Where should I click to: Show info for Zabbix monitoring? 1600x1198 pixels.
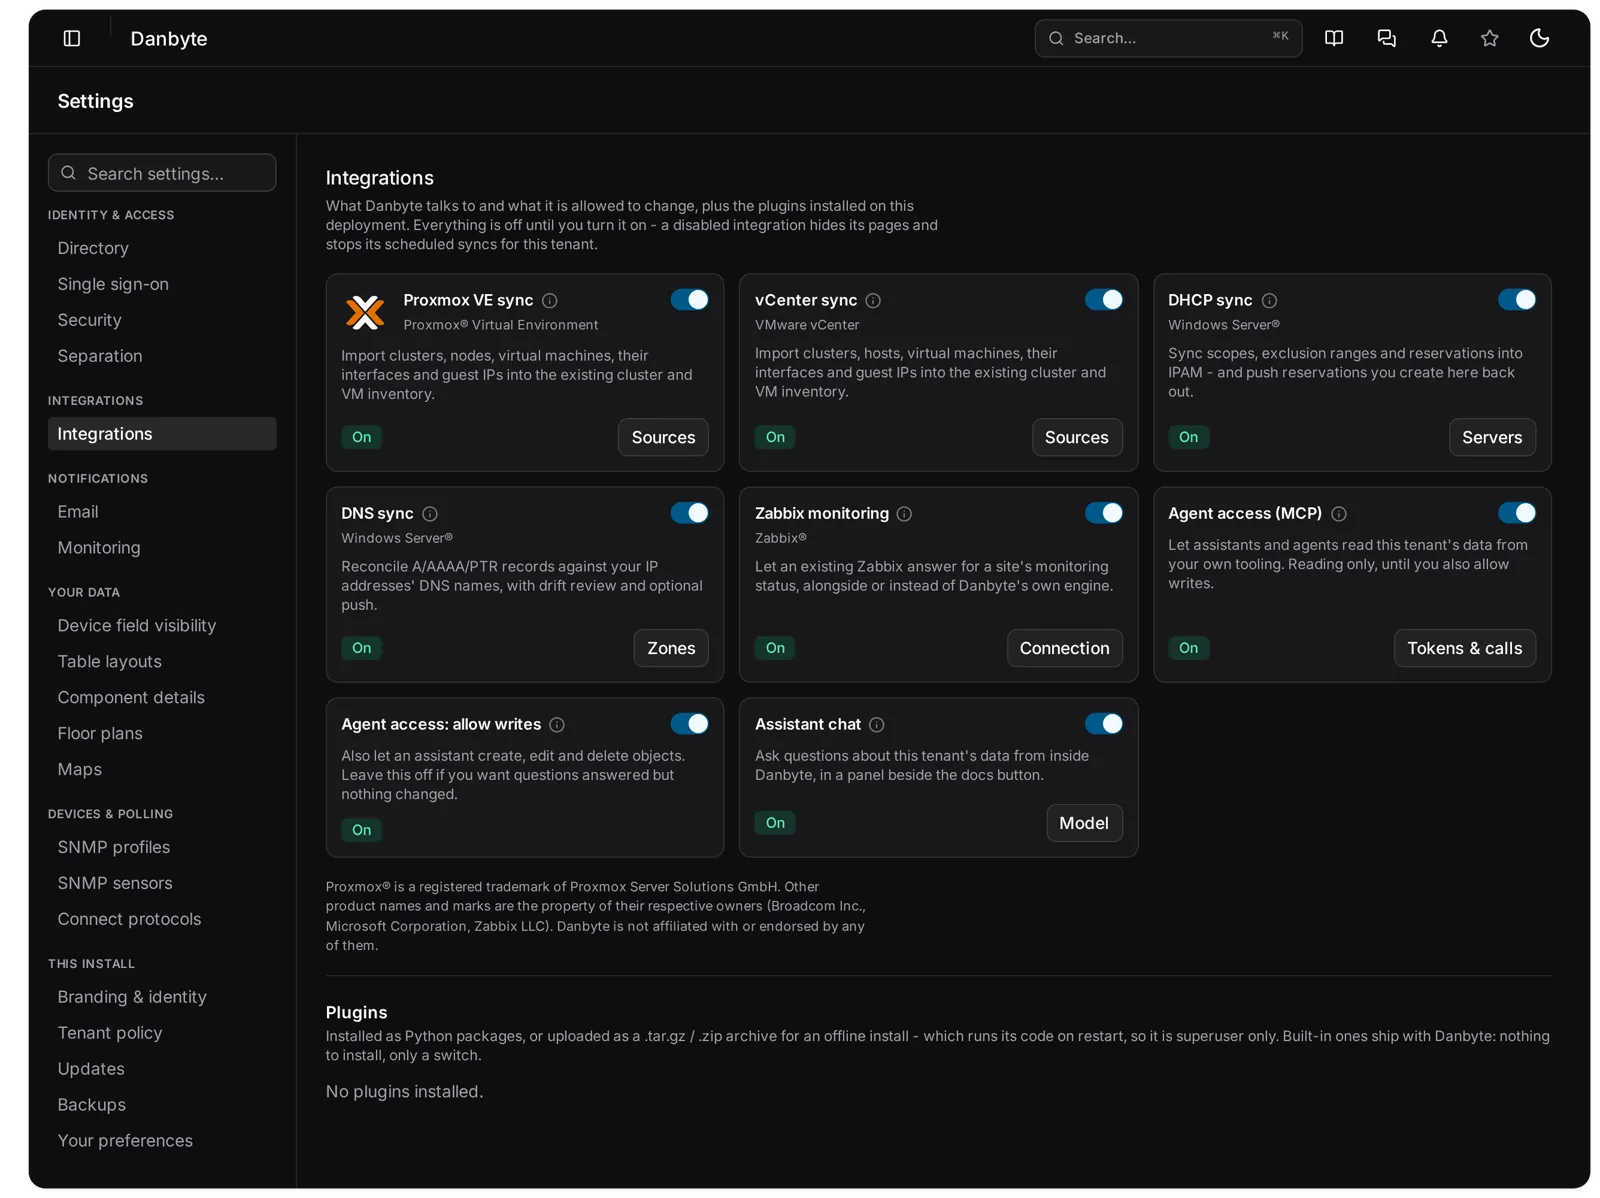pyautogui.click(x=904, y=513)
